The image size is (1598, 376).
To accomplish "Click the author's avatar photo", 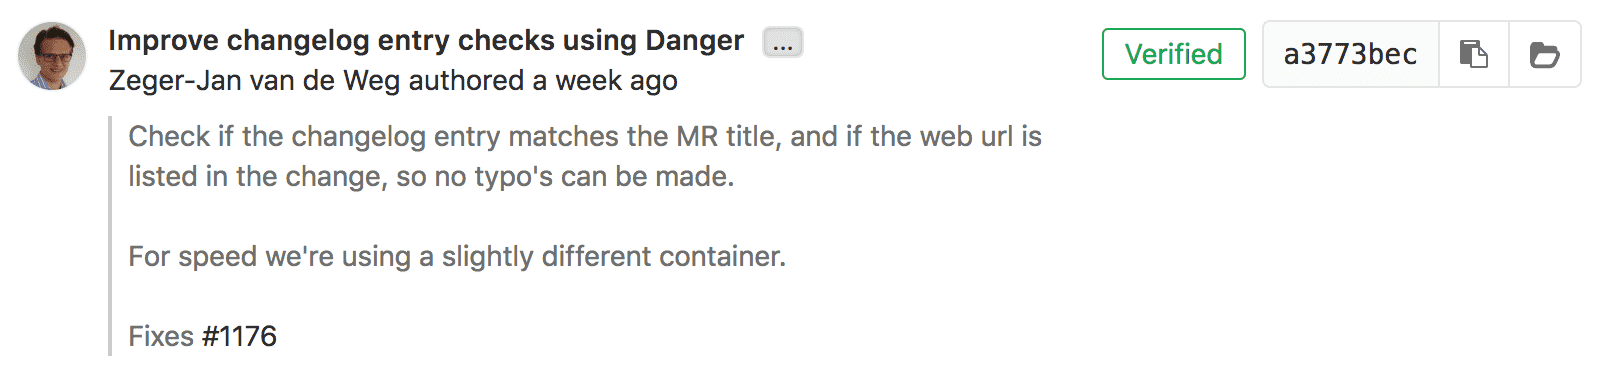I will point(52,56).
